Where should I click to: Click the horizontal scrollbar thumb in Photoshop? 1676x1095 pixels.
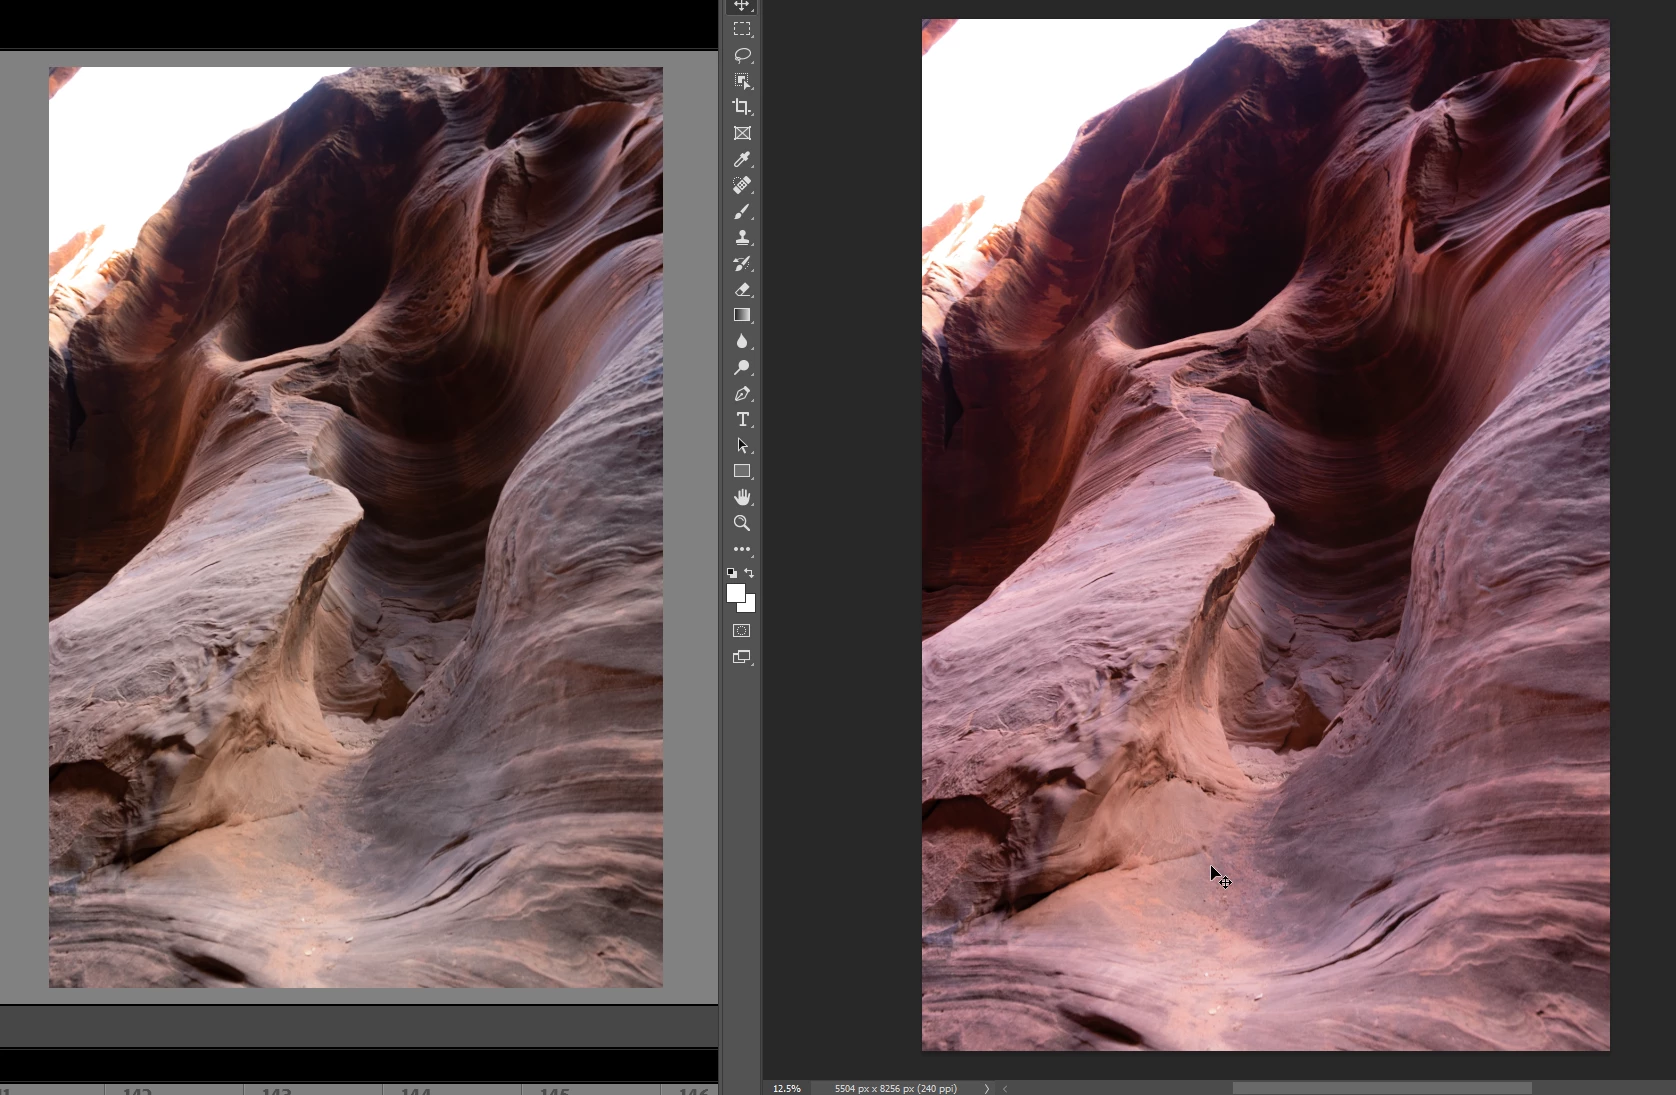click(1381, 1088)
